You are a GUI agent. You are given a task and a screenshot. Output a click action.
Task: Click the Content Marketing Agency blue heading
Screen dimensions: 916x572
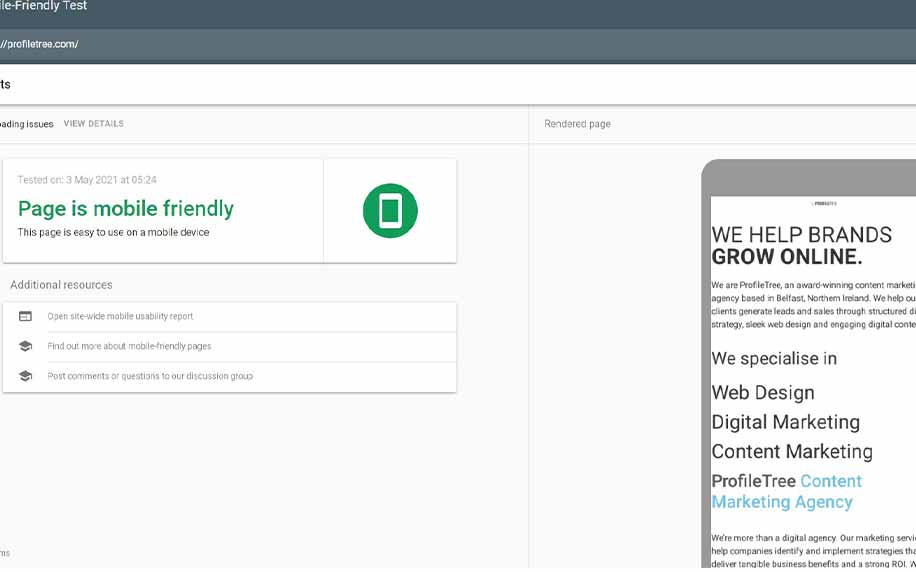787,491
